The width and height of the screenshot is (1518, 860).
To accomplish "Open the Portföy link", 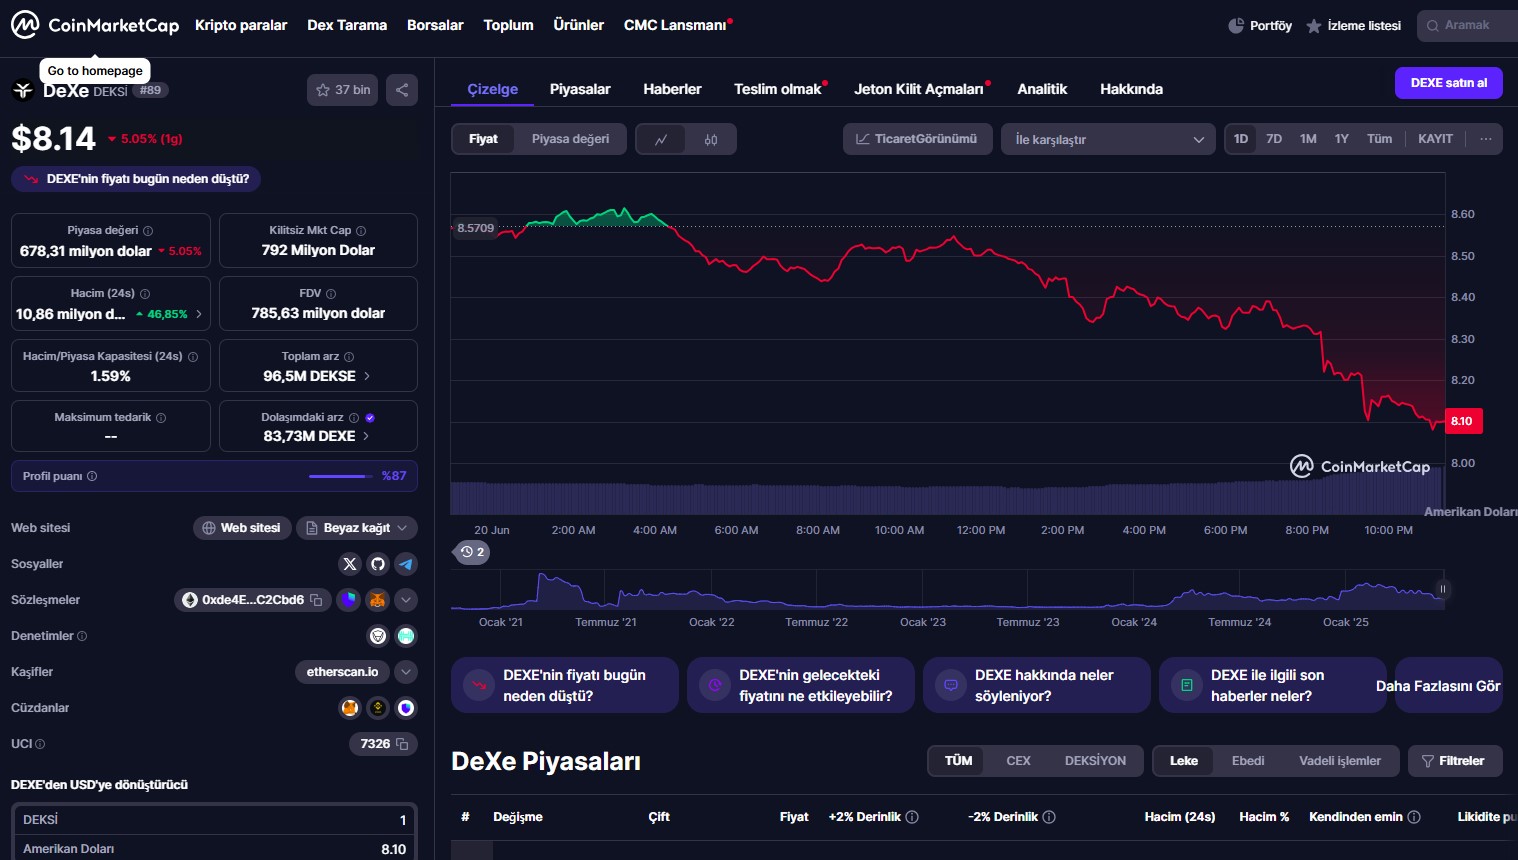I will (x=1260, y=25).
